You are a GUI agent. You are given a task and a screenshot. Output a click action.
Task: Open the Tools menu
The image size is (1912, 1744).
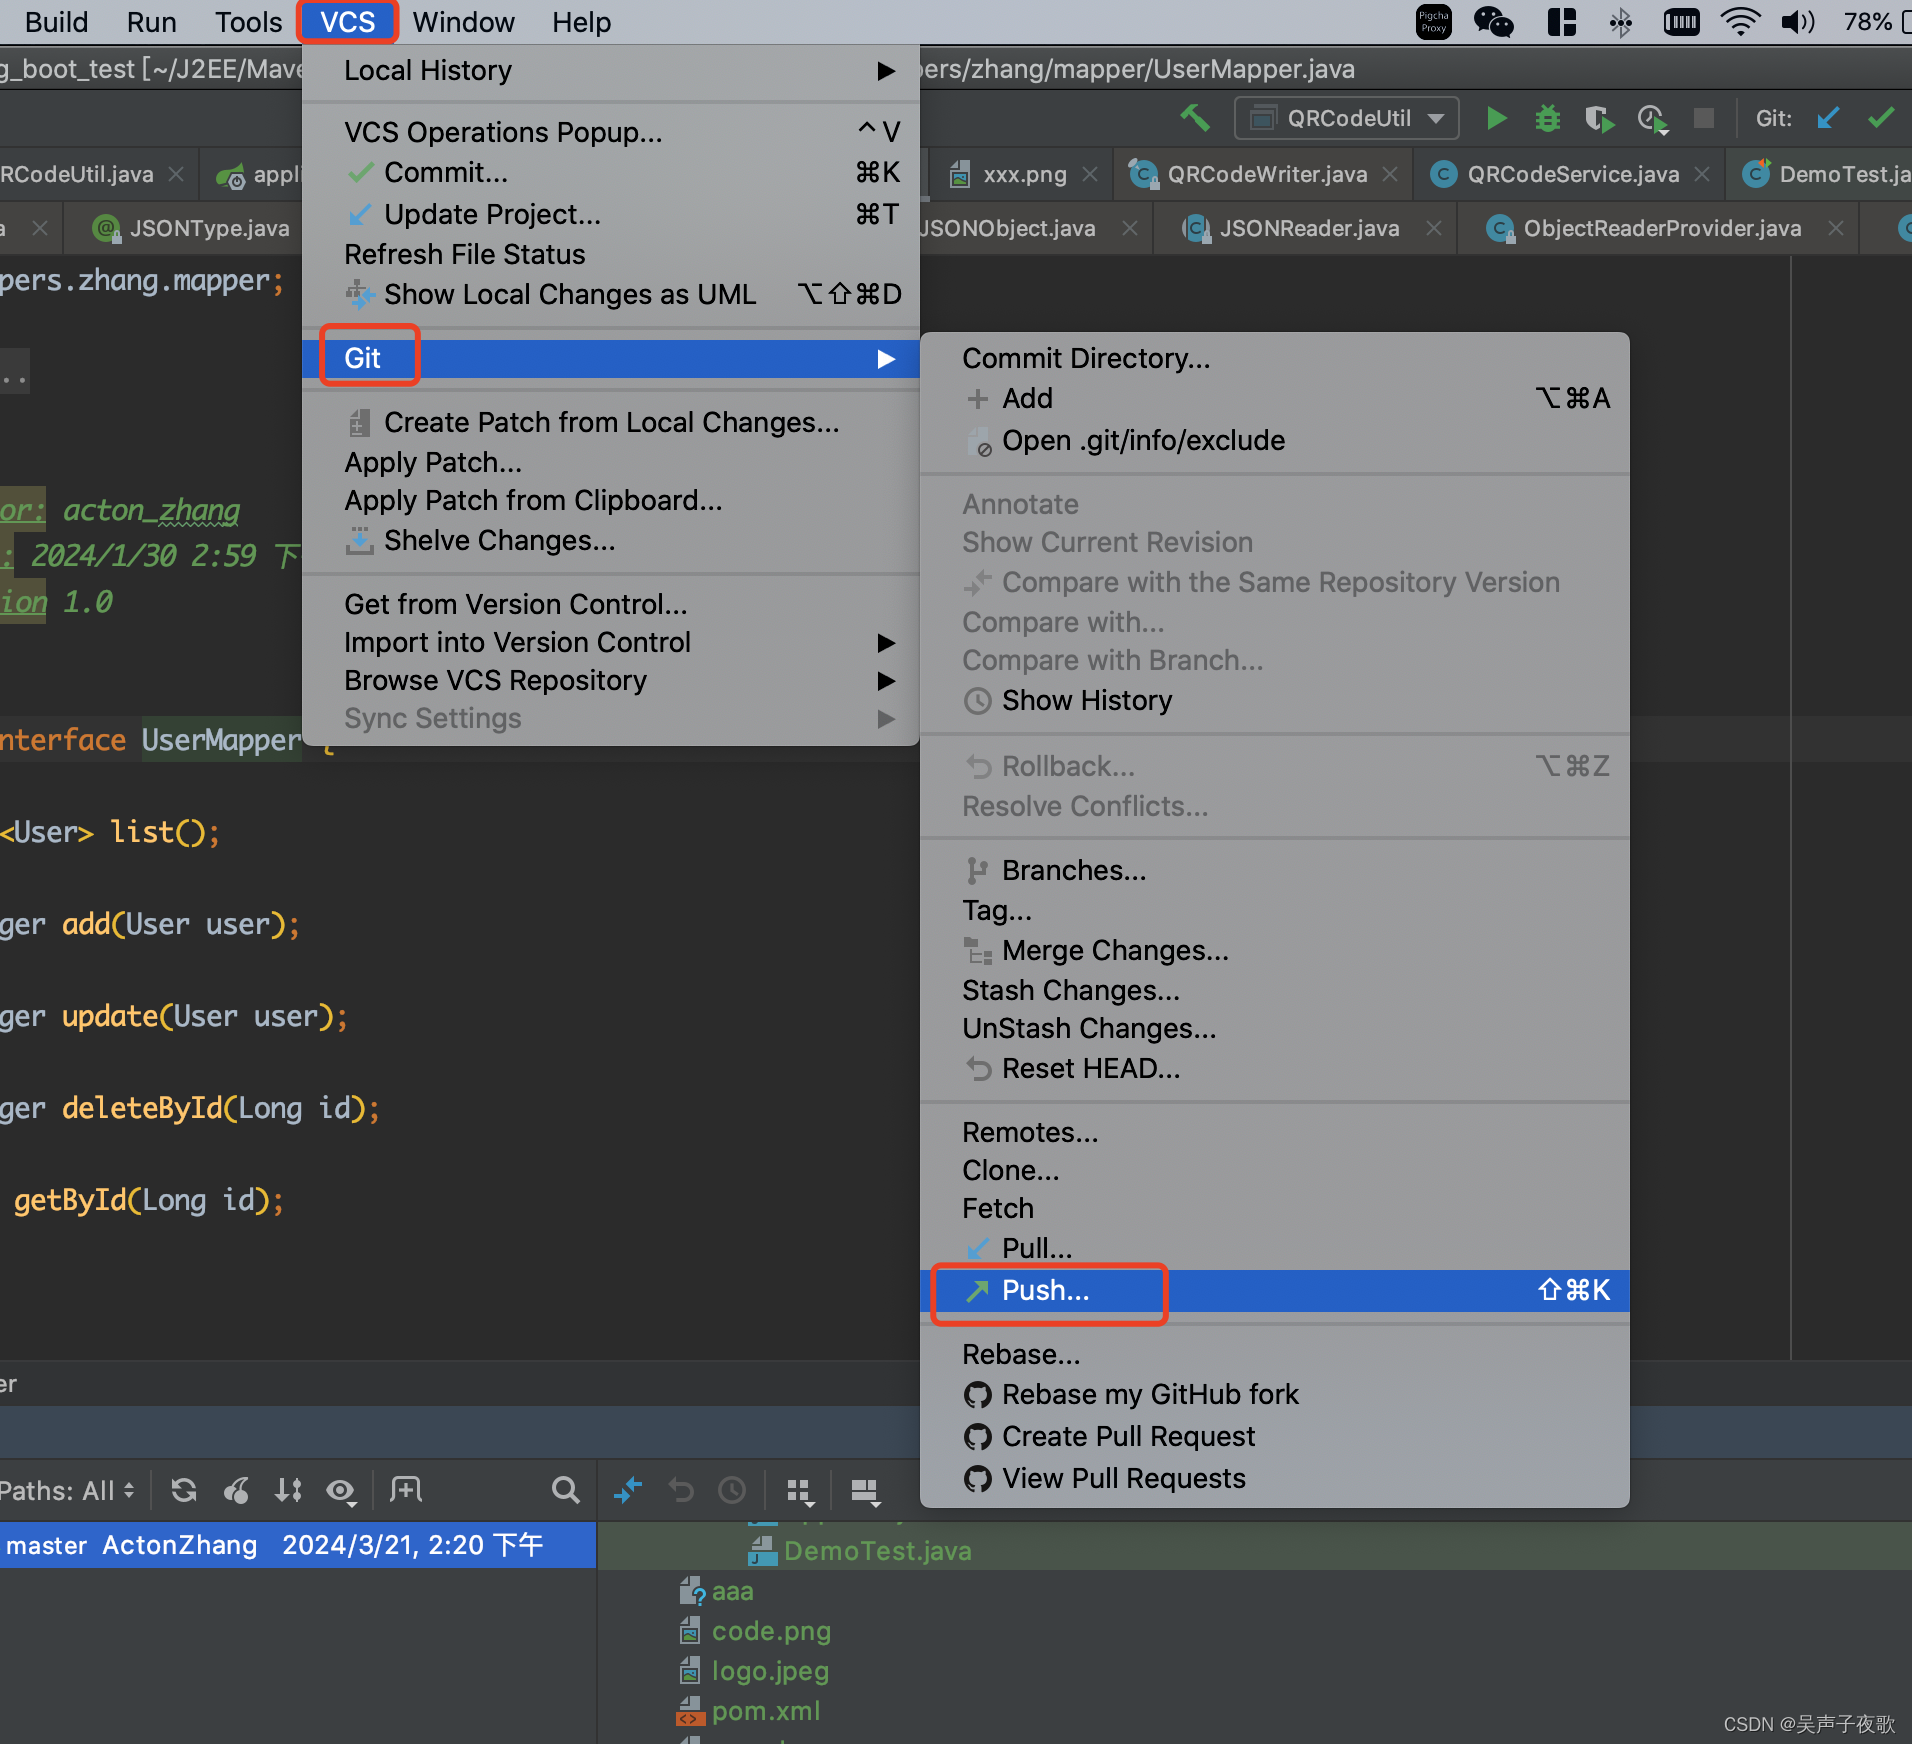(248, 21)
